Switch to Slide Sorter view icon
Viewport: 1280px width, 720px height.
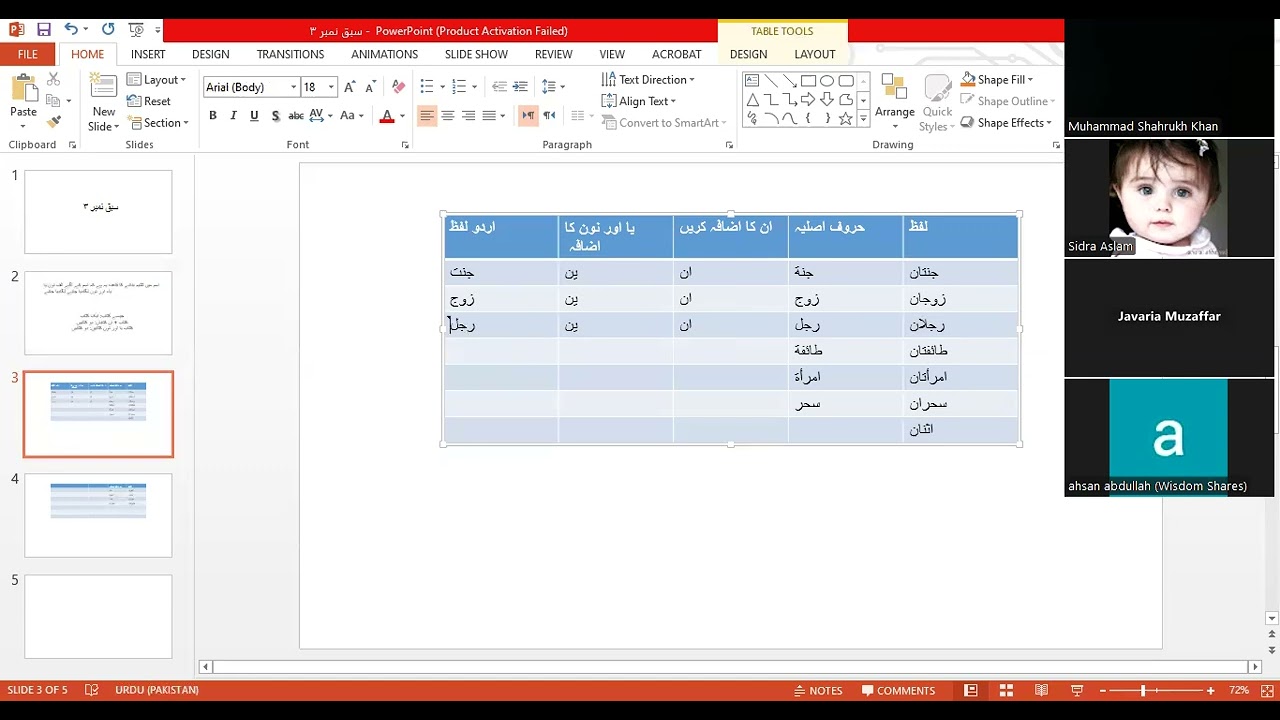[x=1006, y=690]
